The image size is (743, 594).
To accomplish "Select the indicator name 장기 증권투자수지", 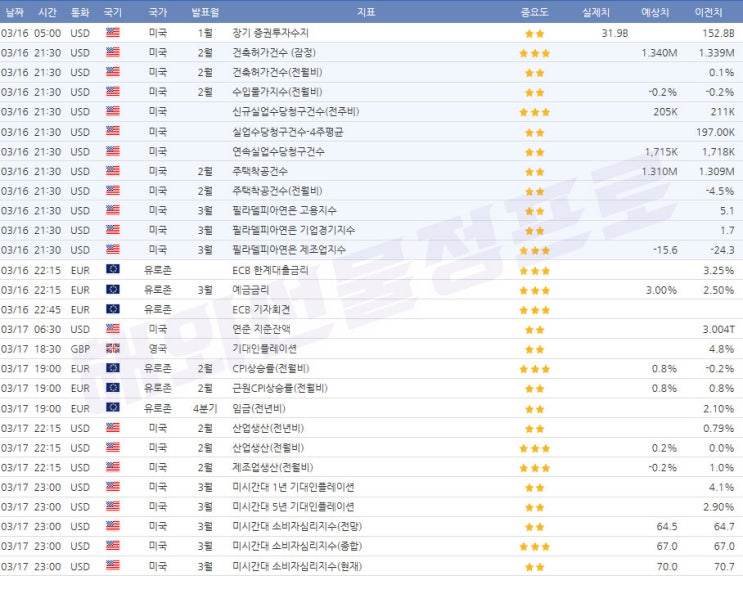I will 270,33.
